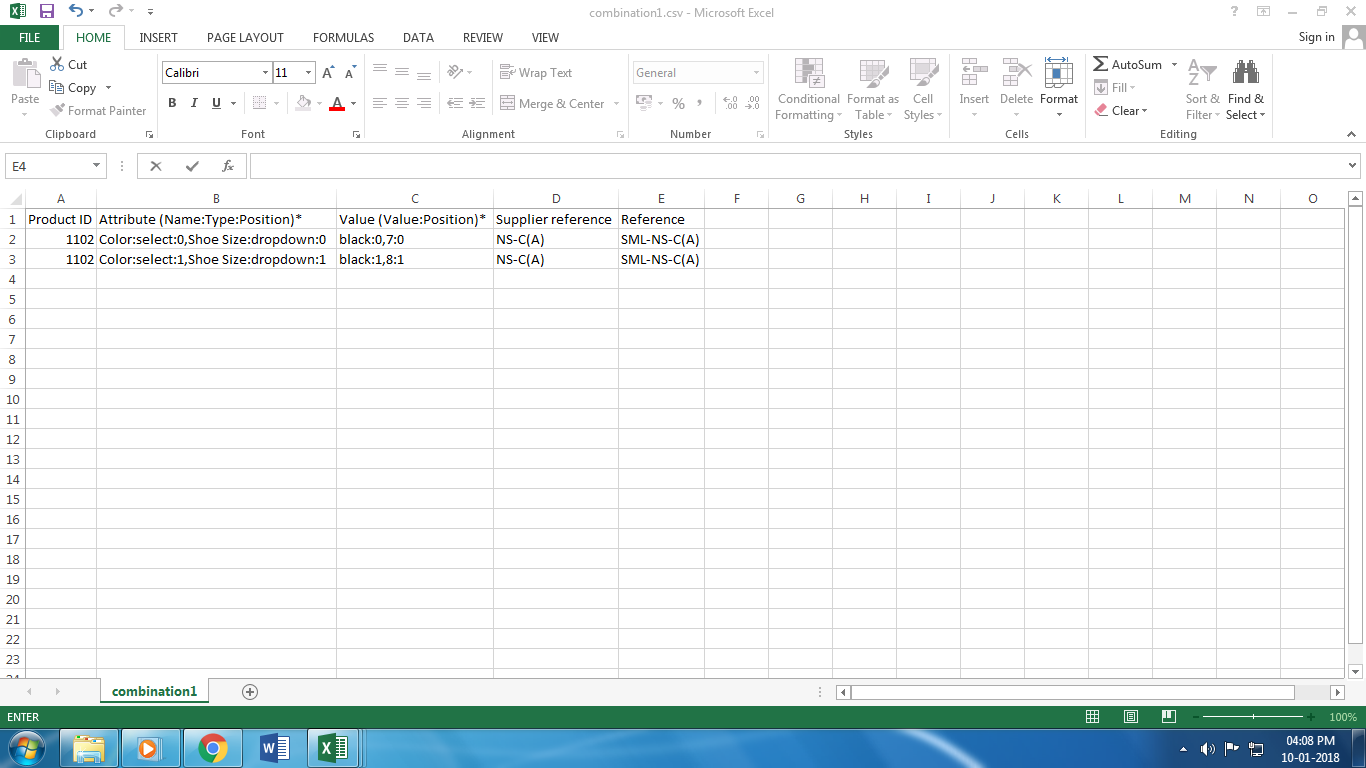Align text to the left
The image size is (1366, 768).
click(x=380, y=103)
